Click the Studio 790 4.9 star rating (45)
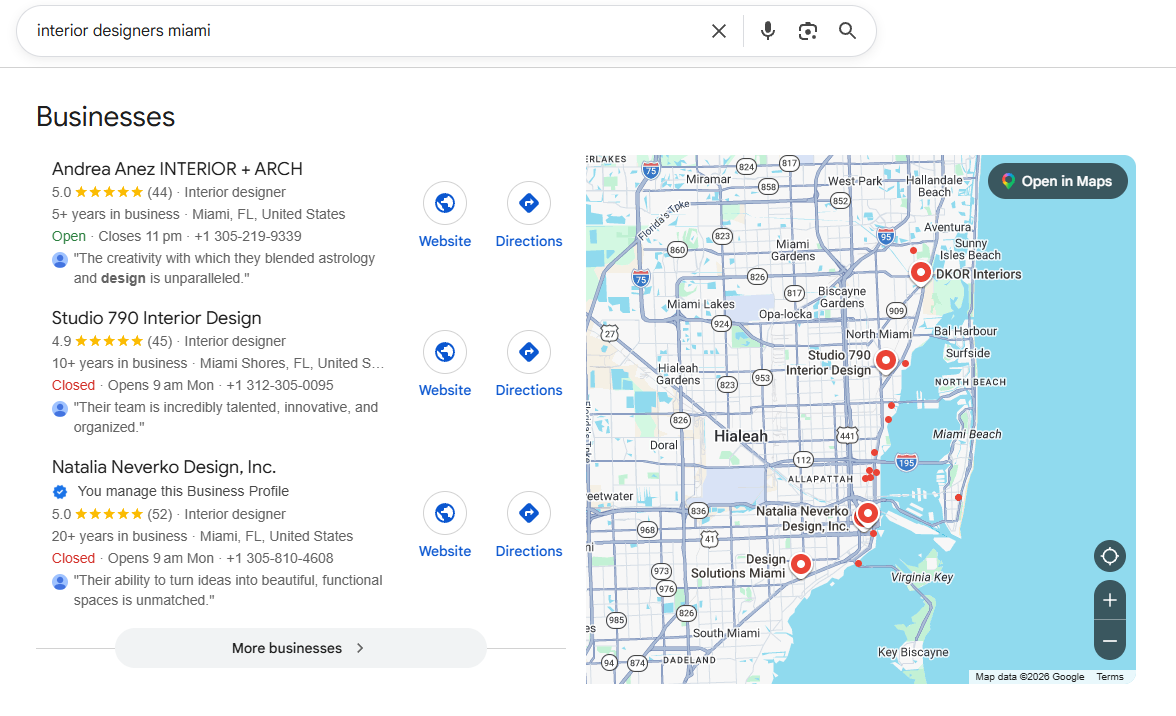 112,341
